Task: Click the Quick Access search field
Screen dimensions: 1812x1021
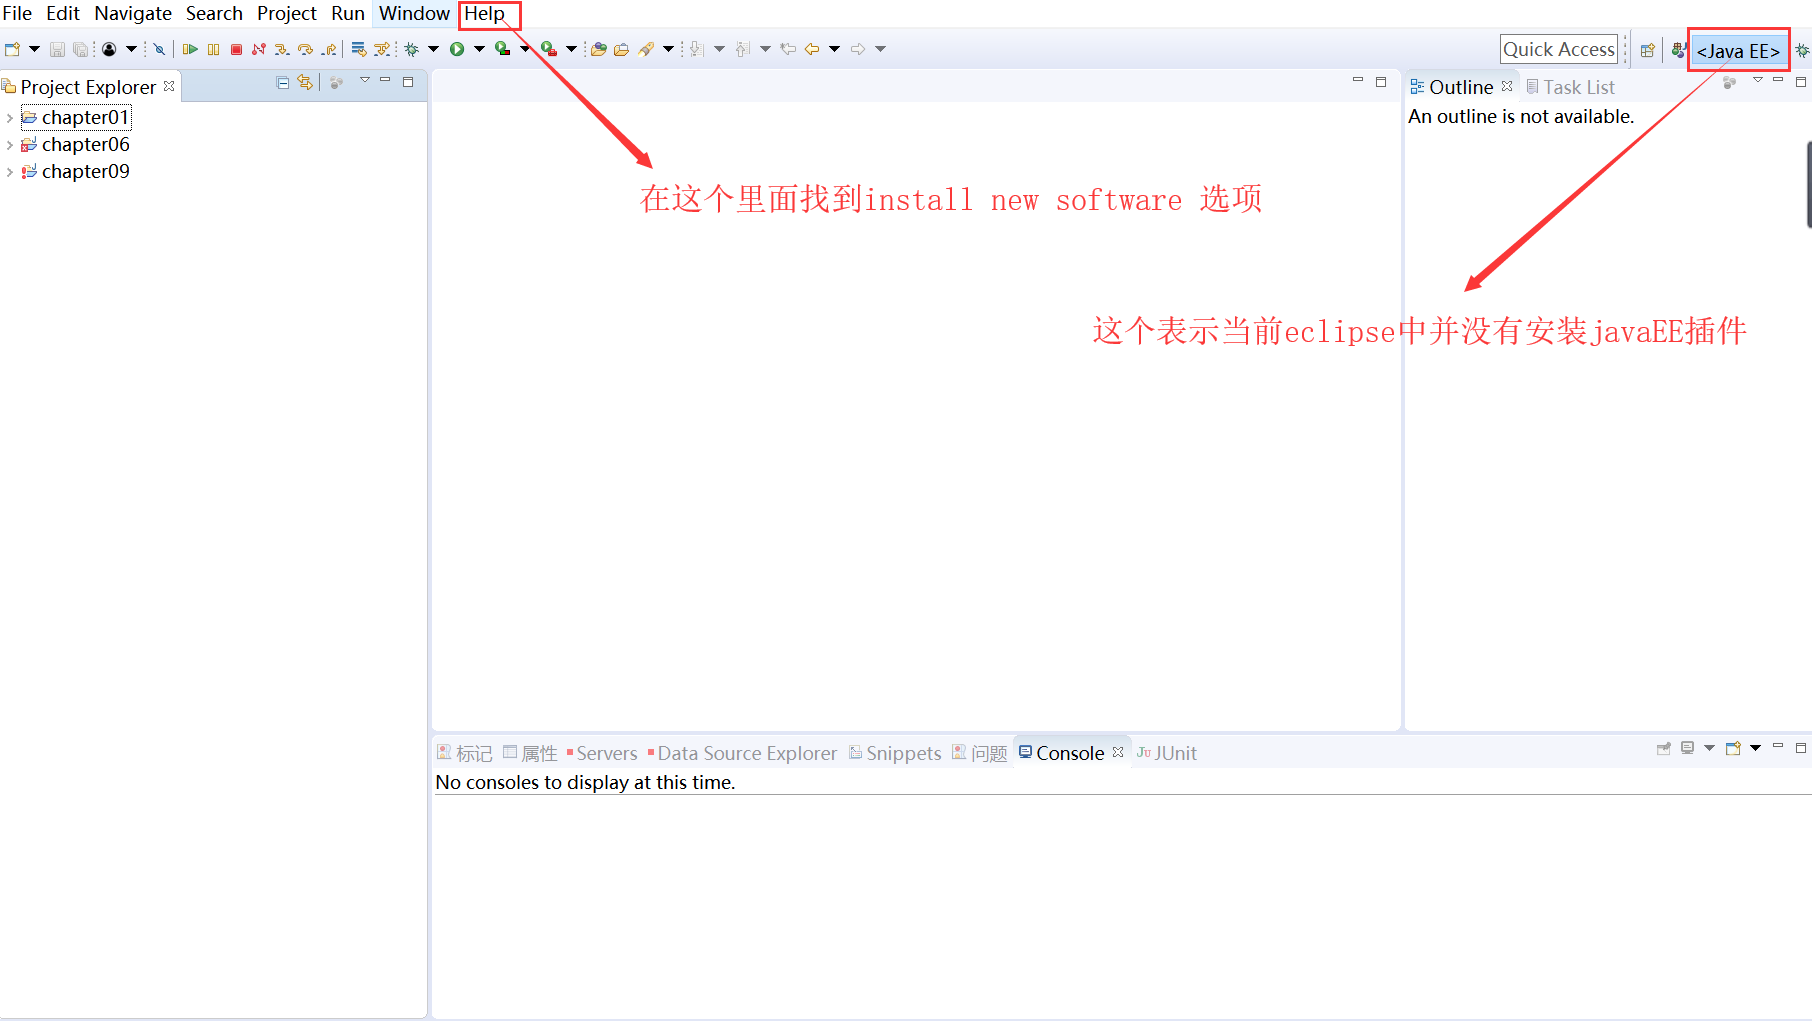Action: point(1559,49)
